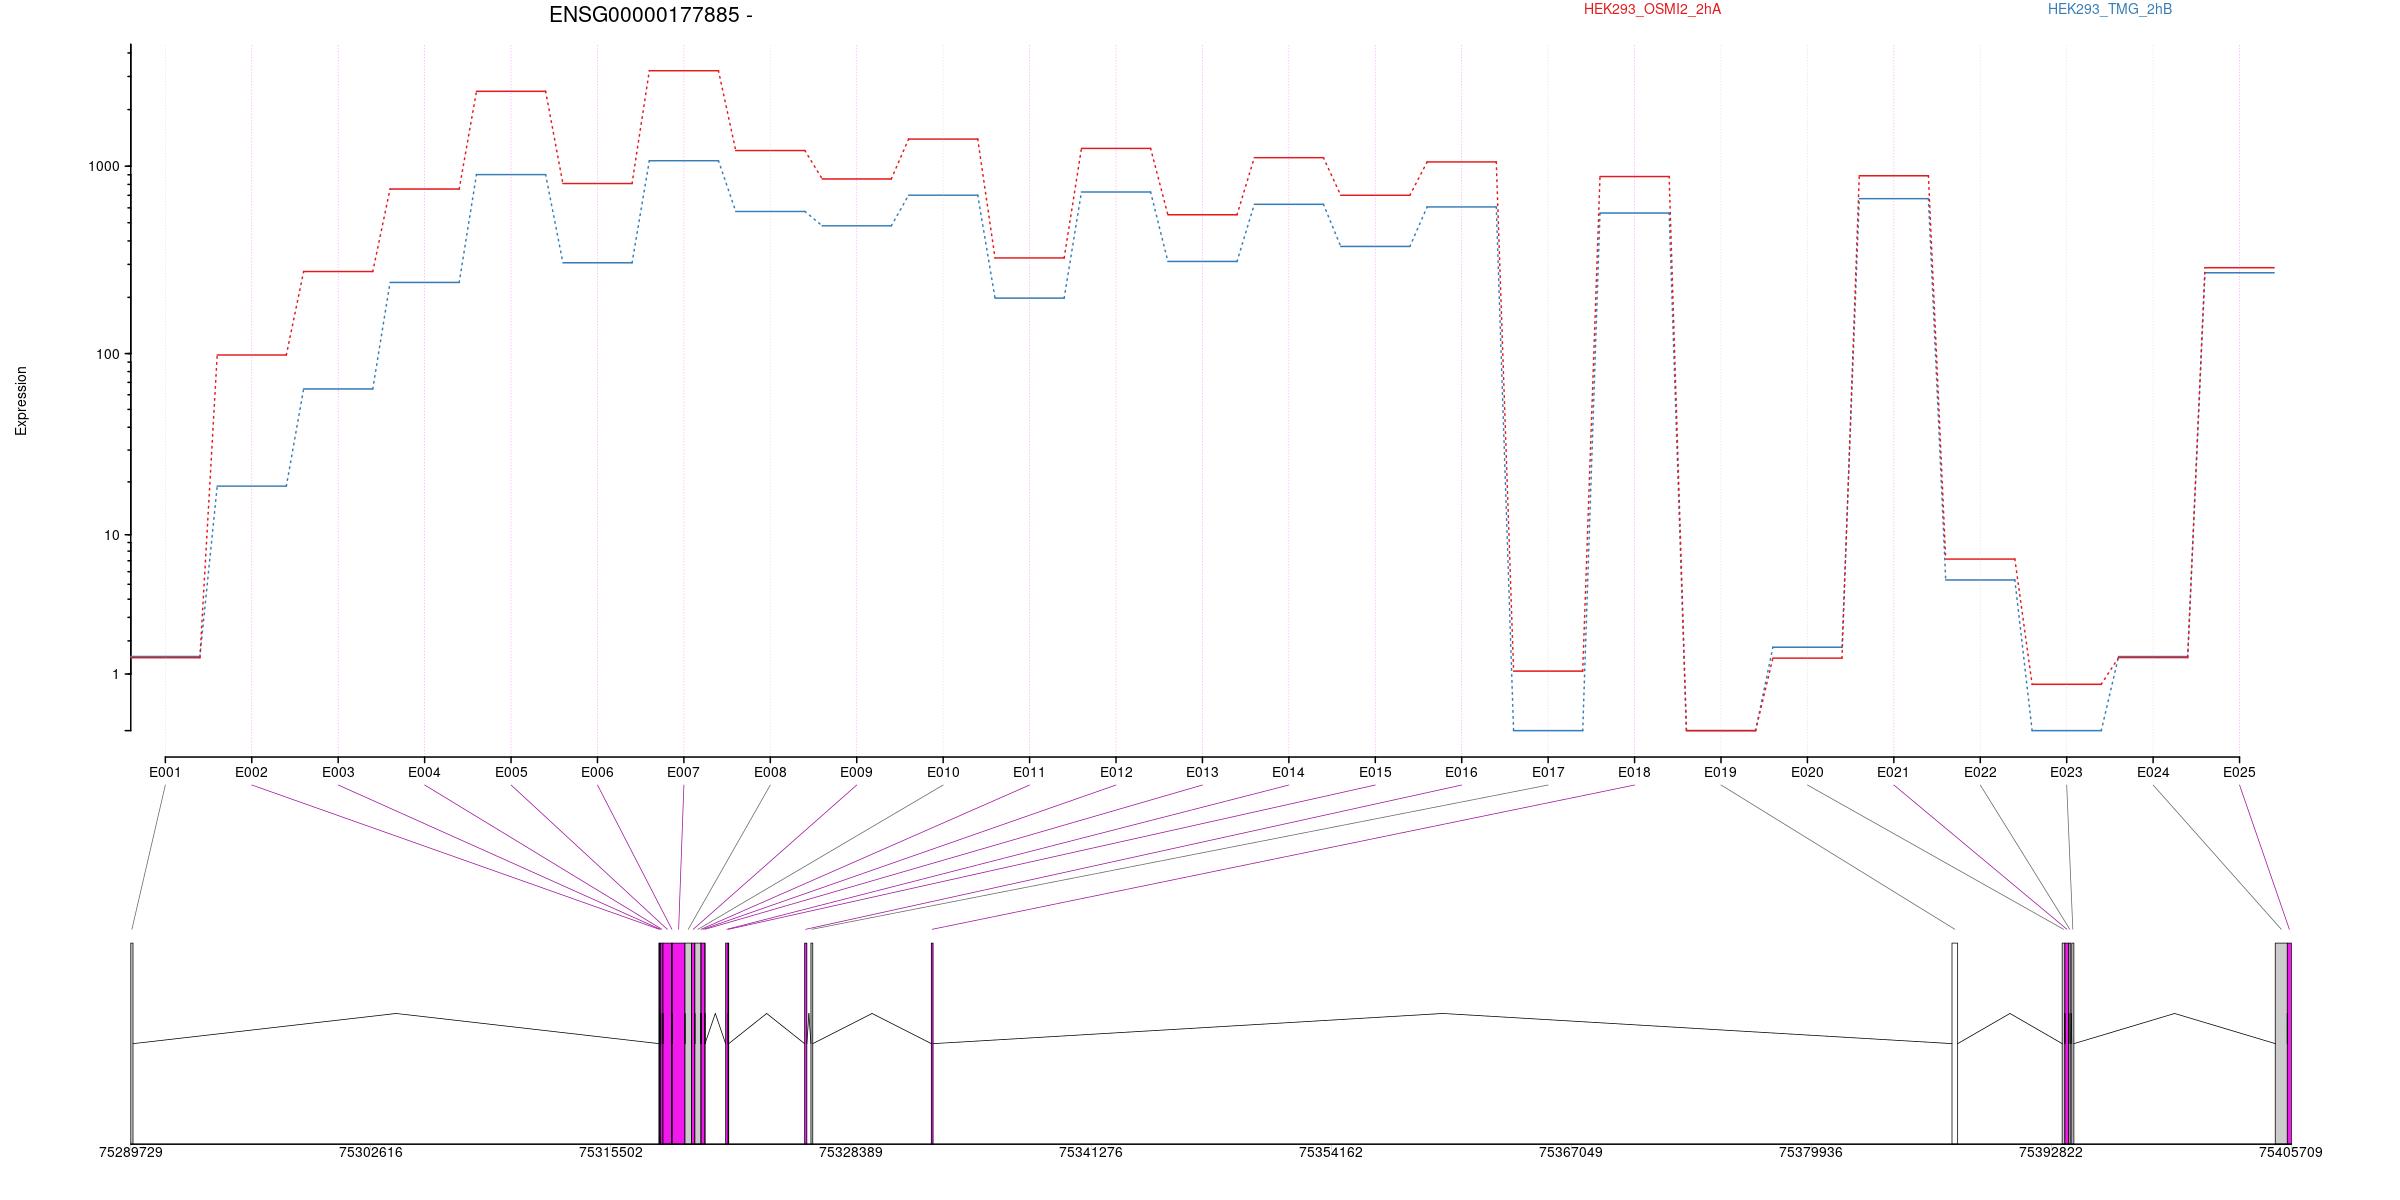Image resolution: width=2400 pixels, height=1200 pixels.
Task: Click genomic coordinate 75341276
Action: (x=1091, y=1153)
